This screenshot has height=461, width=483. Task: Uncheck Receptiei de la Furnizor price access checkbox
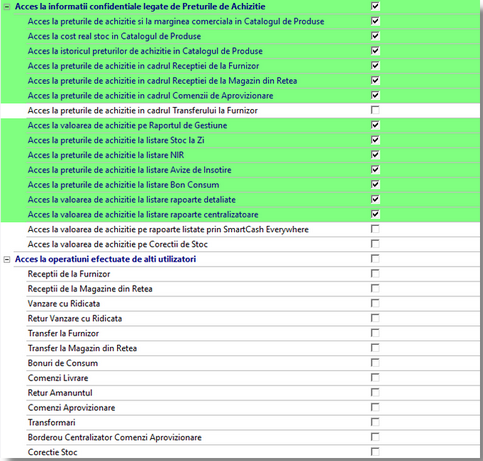click(x=375, y=66)
